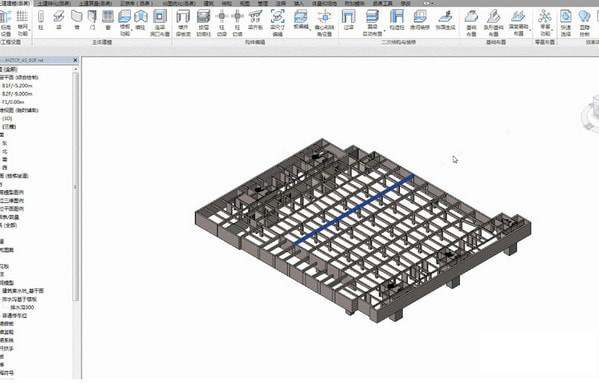Select the 窗 (window) tool
This screenshot has width=599, height=383.
(x=108, y=20)
